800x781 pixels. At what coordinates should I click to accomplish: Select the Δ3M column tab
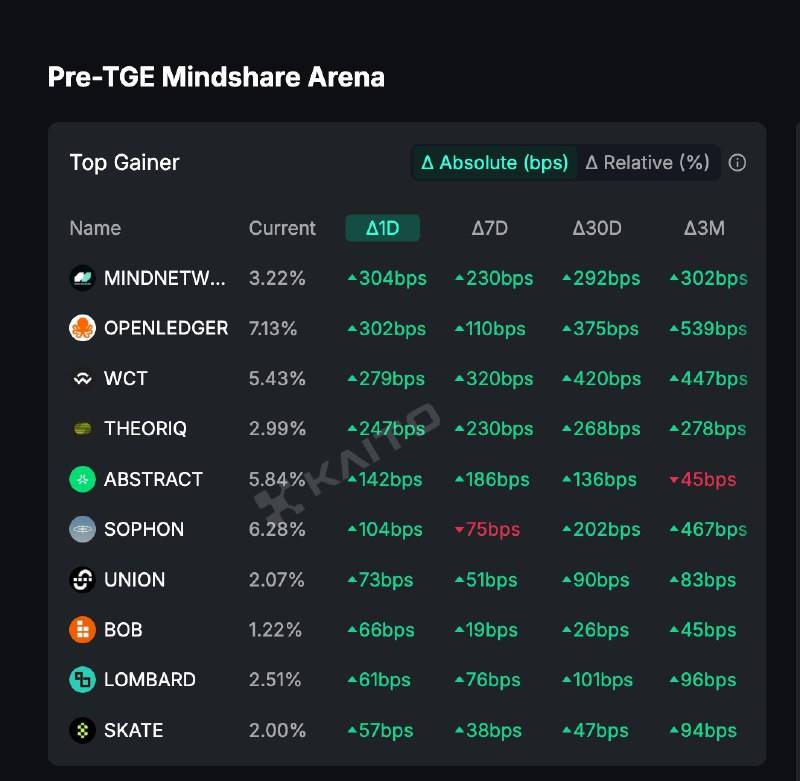pyautogui.click(x=704, y=228)
